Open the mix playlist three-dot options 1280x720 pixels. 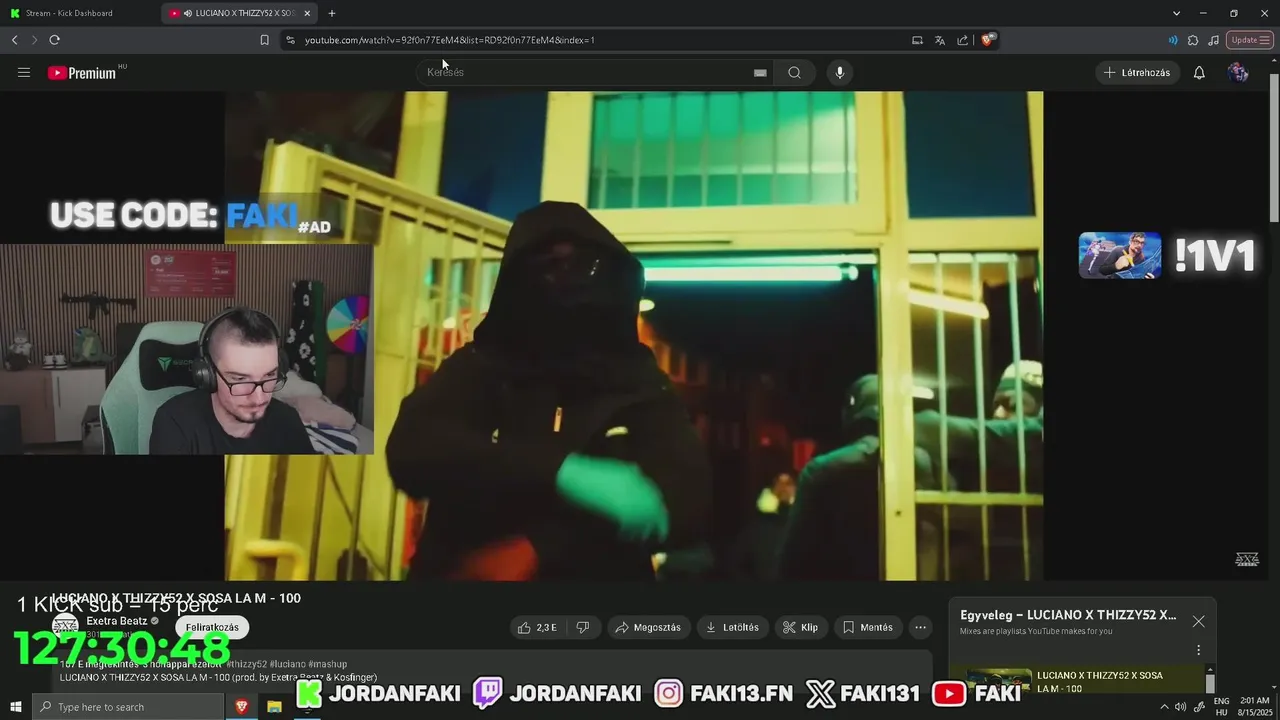(x=1198, y=650)
